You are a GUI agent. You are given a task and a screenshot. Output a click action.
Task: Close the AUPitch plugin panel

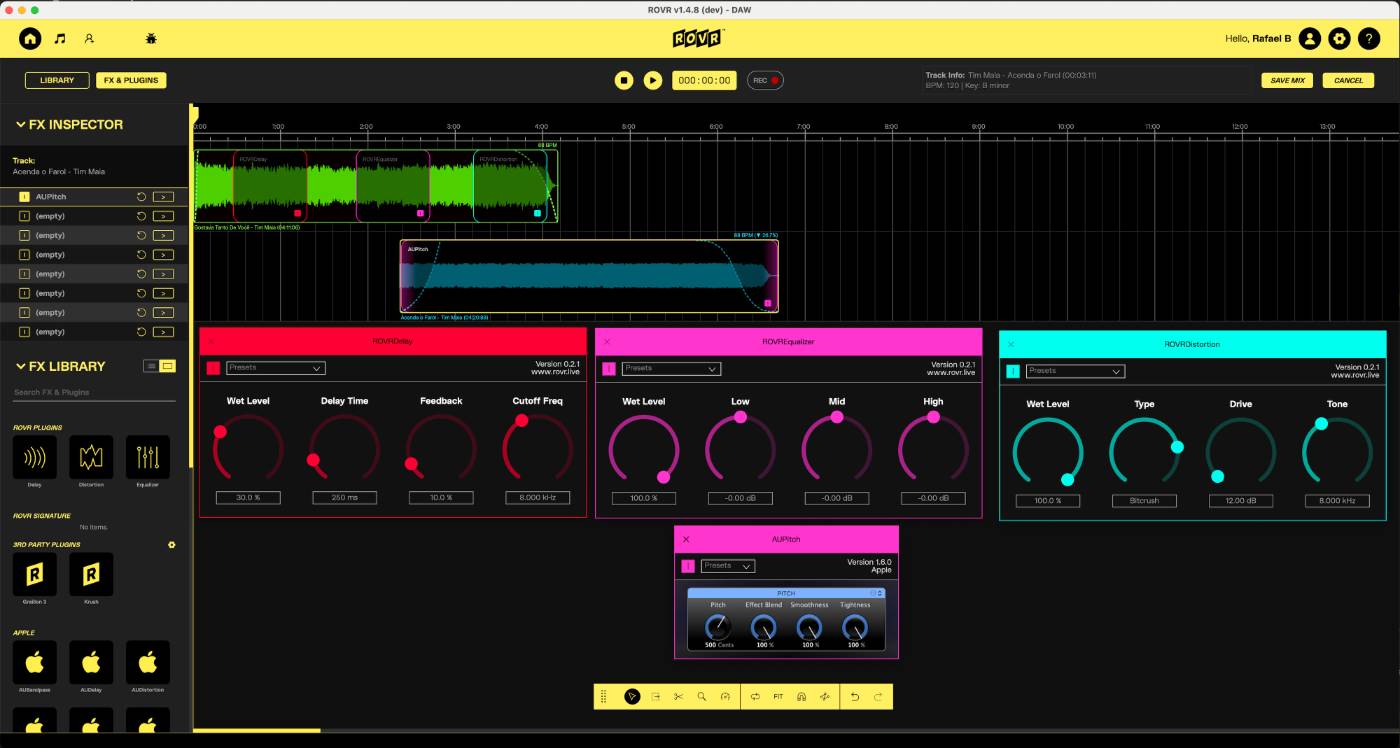686,539
